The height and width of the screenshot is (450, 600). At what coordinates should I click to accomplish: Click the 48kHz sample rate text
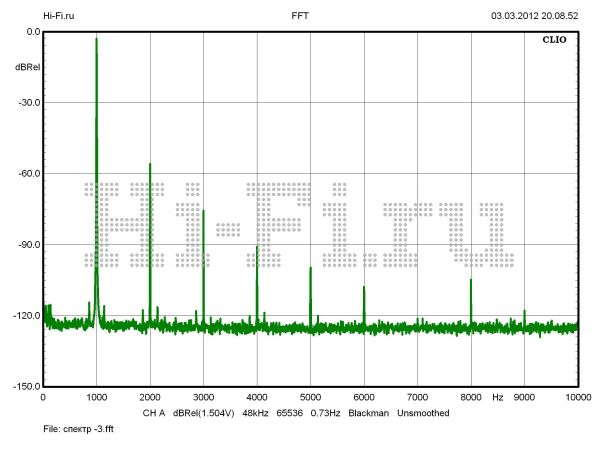pos(259,412)
